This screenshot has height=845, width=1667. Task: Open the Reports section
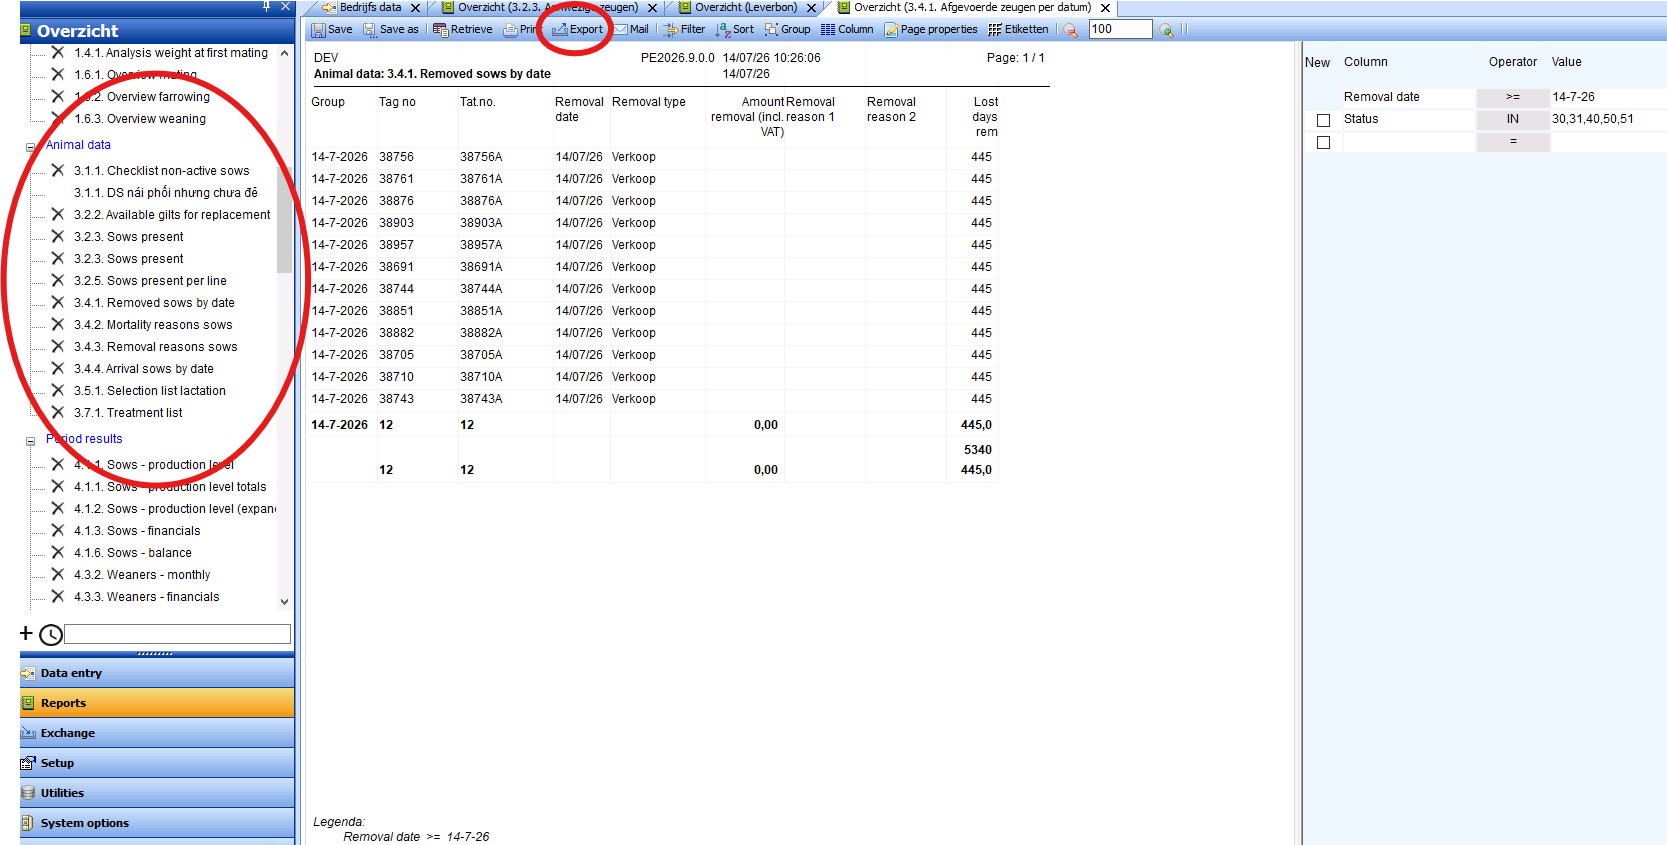[x=157, y=703]
